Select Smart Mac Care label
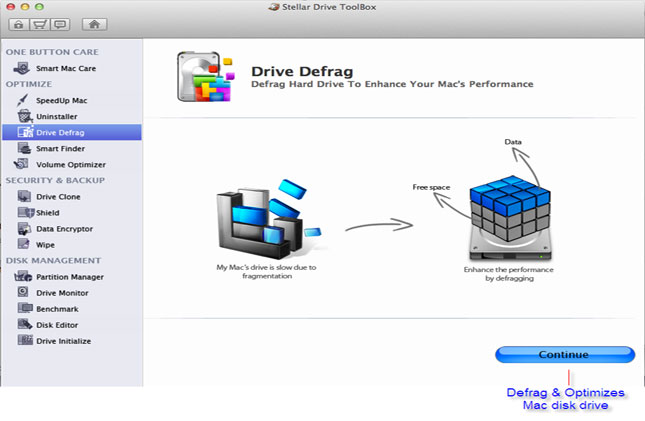 click(x=66, y=68)
